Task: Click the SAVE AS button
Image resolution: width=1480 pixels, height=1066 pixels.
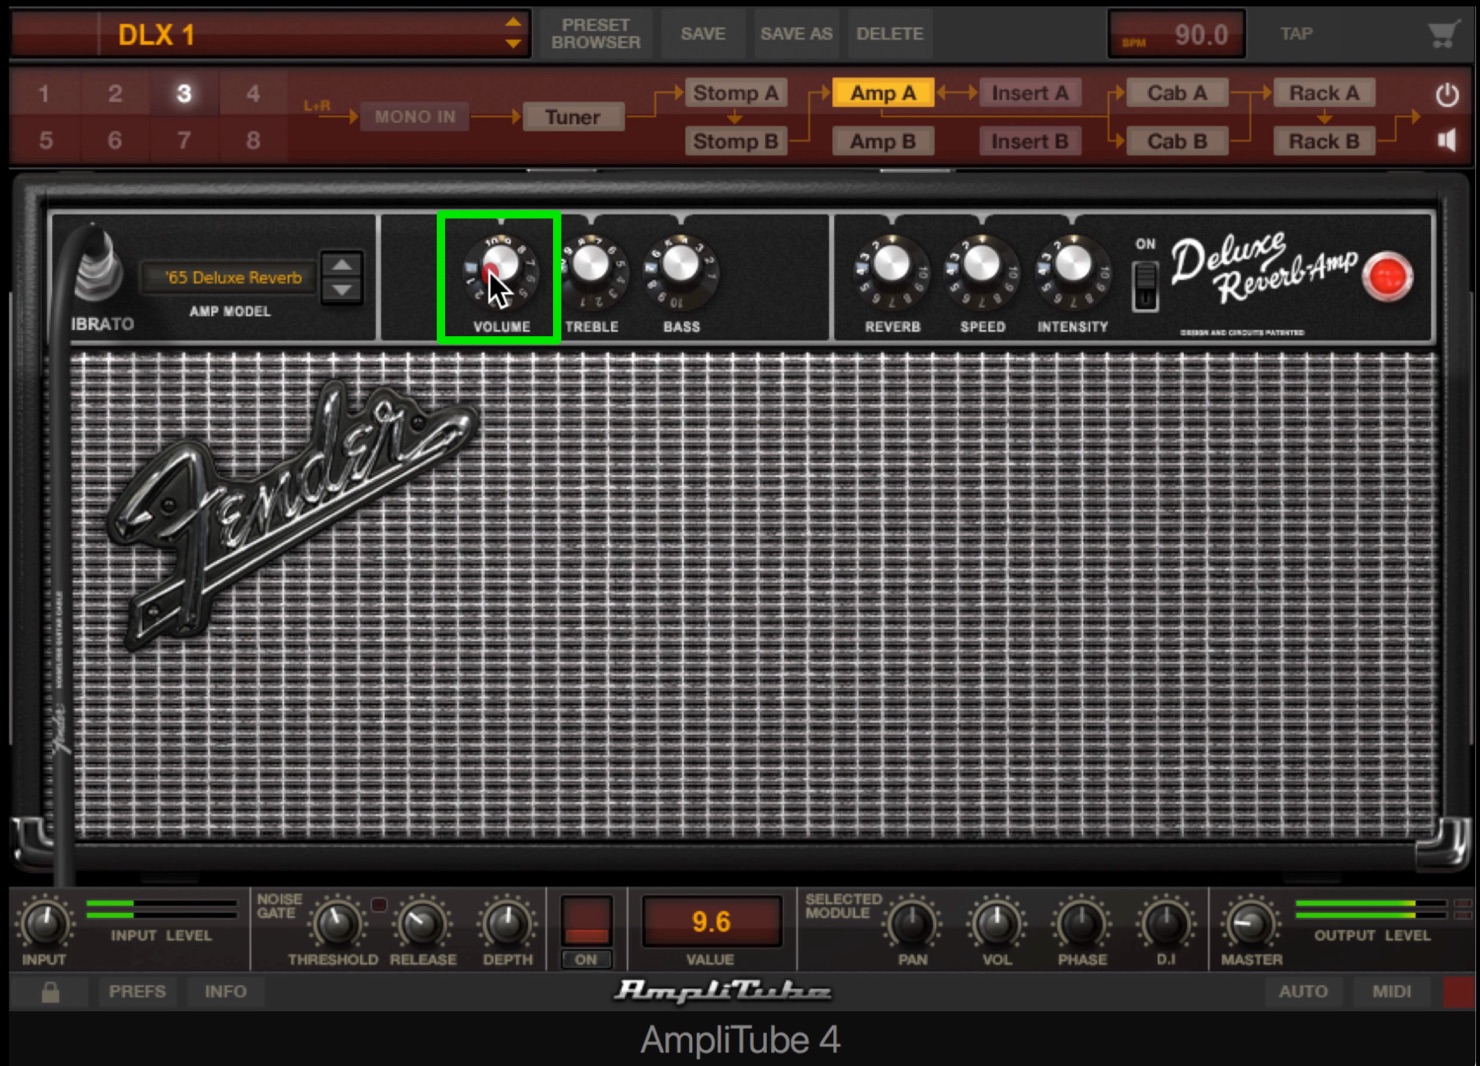Action: coord(796,34)
